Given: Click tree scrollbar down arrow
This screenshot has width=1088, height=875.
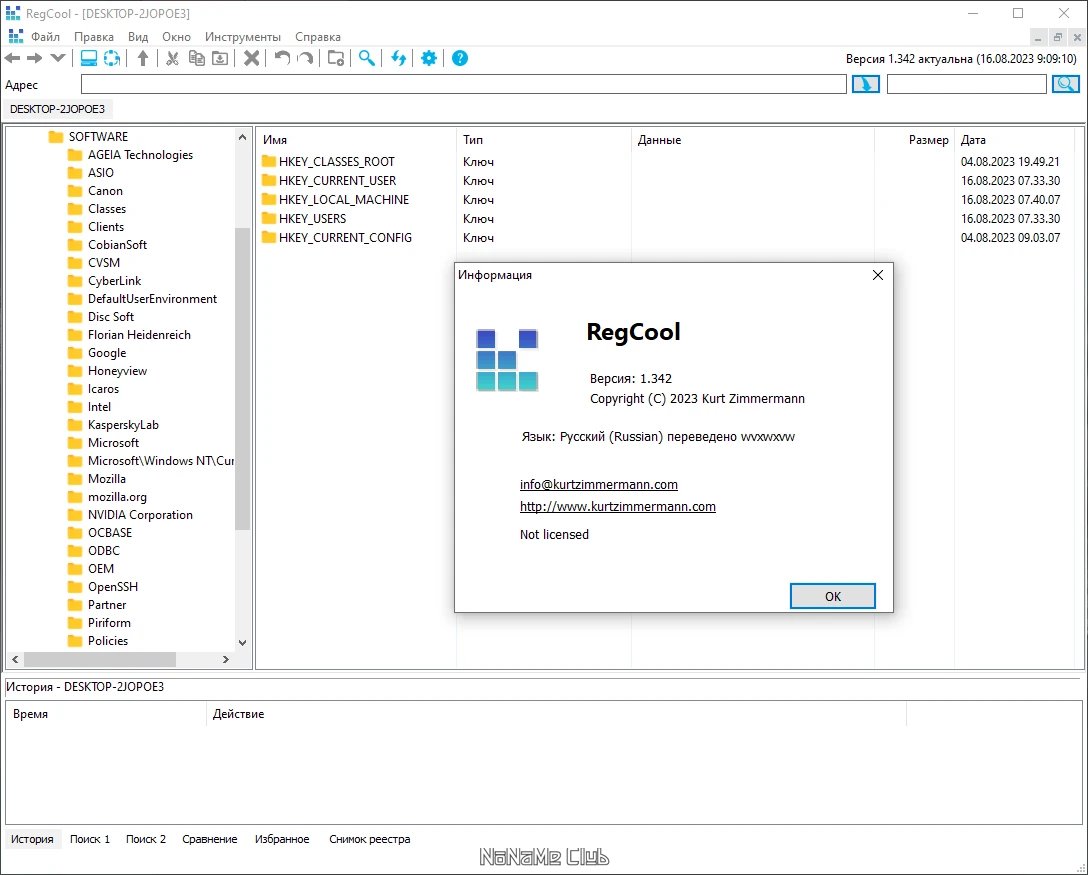Looking at the screenshot, I should point(242,643).
